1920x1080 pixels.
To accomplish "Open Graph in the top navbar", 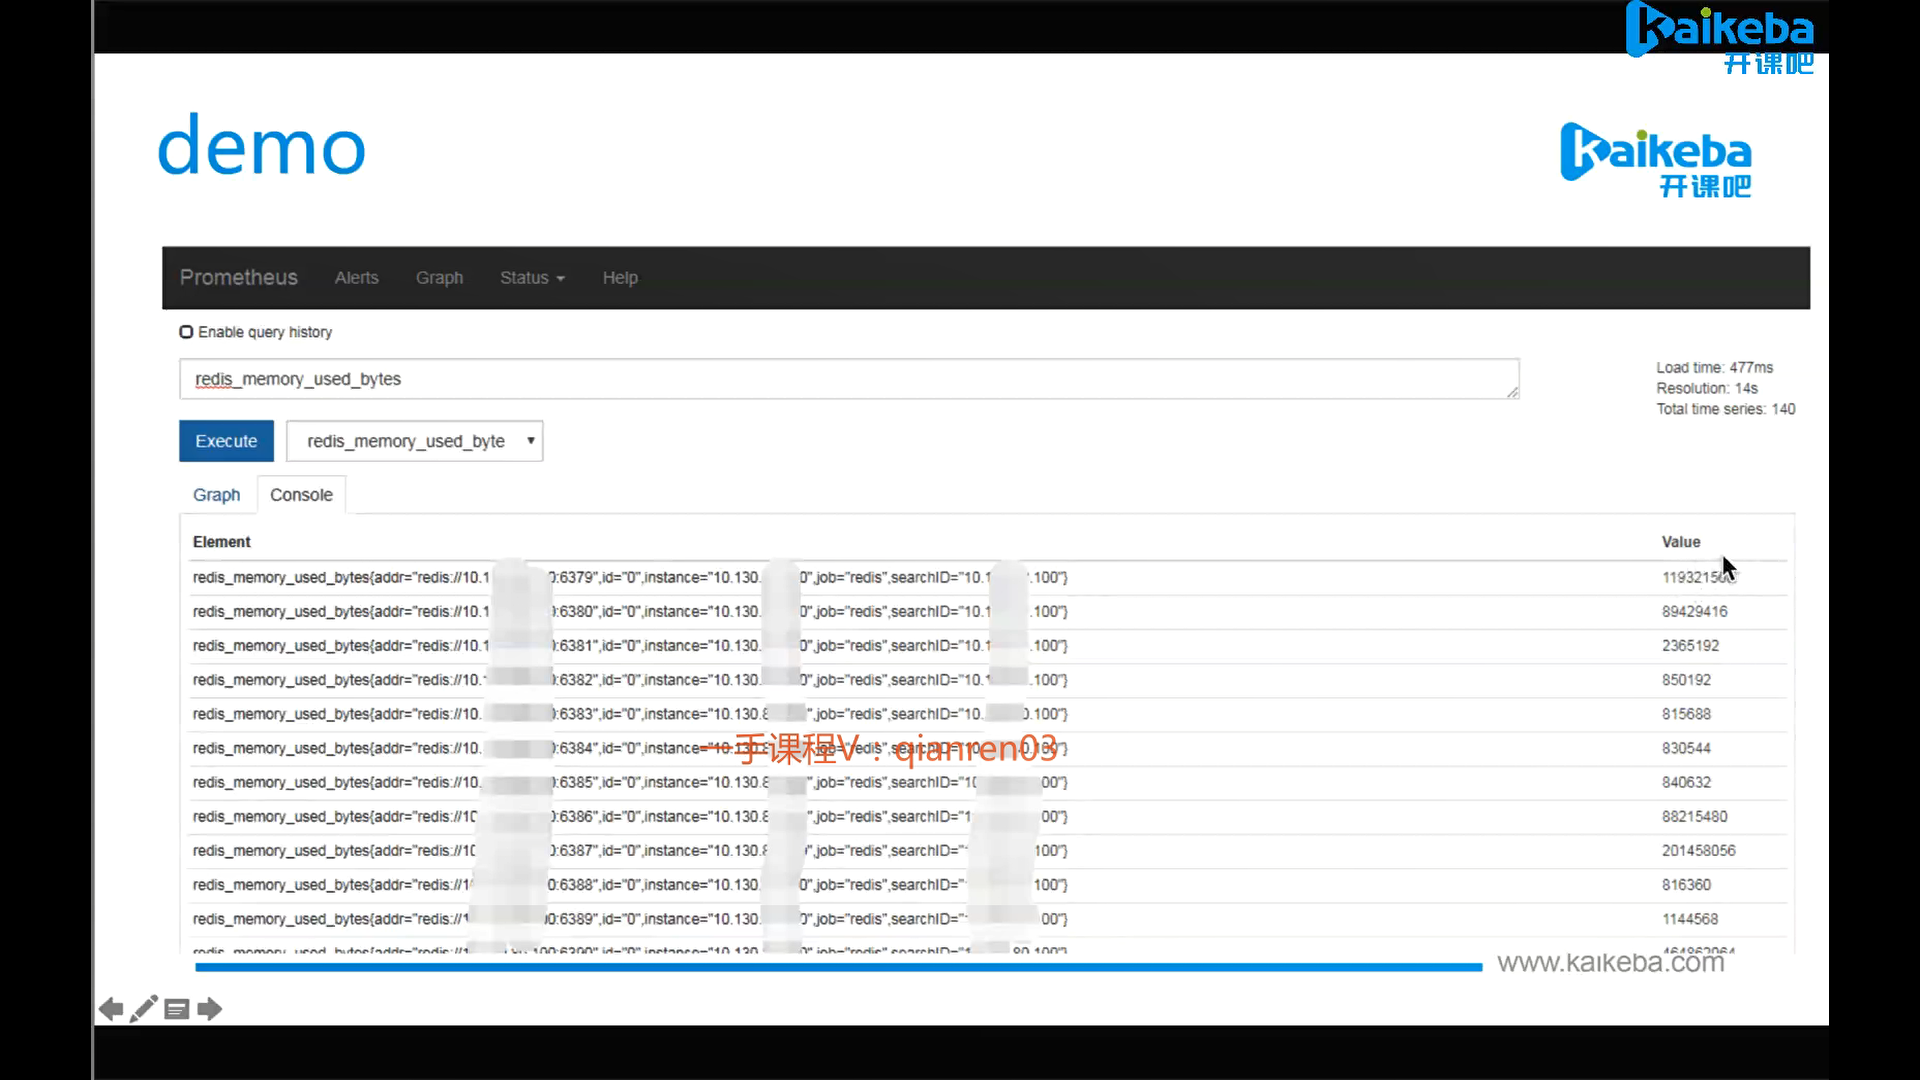I will pos(439,278).
